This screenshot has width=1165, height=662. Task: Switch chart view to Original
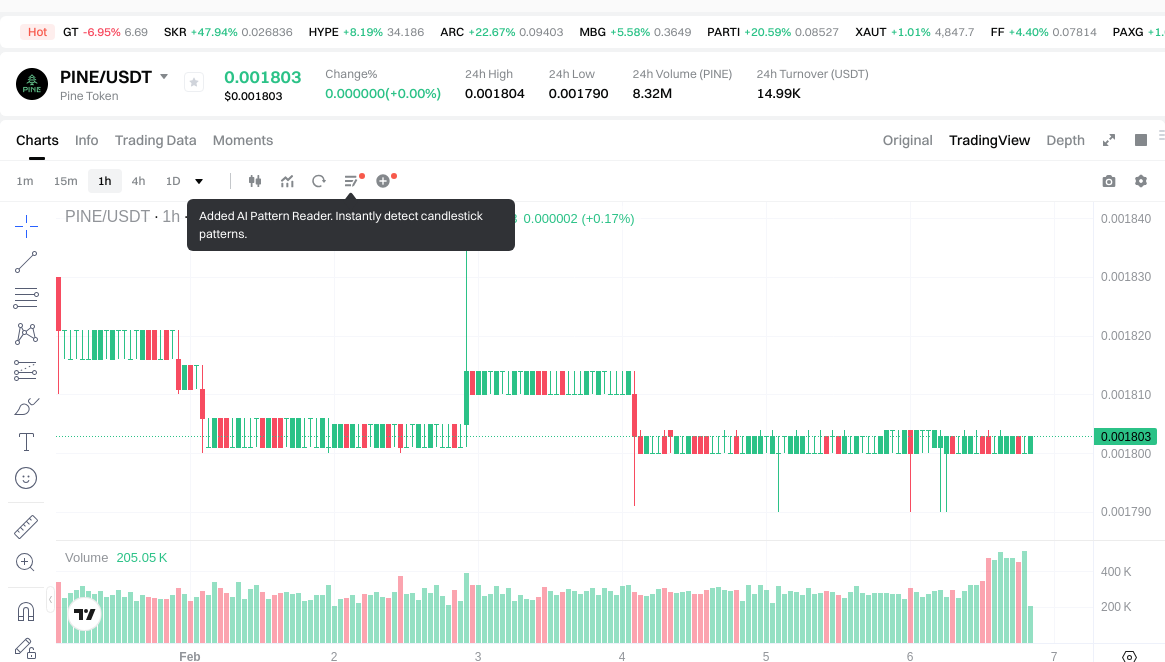pos(907,140)
